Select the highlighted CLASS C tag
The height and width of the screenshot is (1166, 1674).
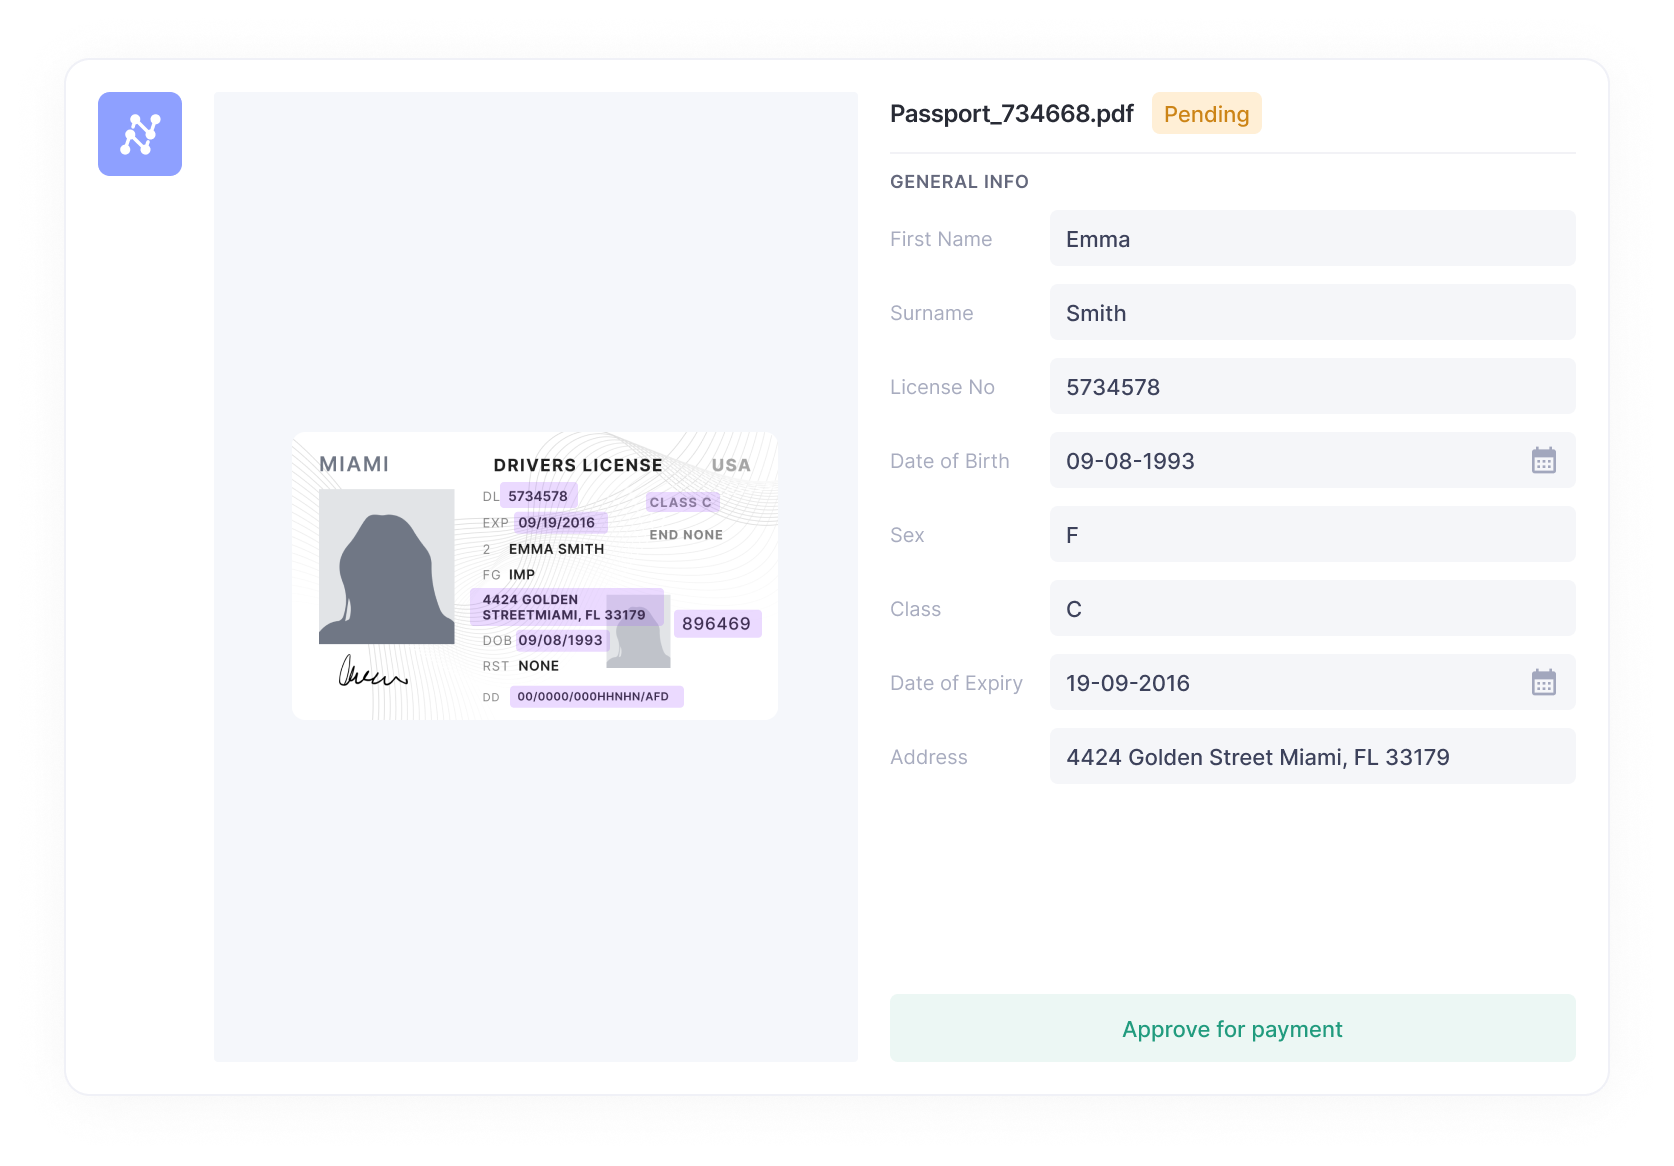(681, 502)
